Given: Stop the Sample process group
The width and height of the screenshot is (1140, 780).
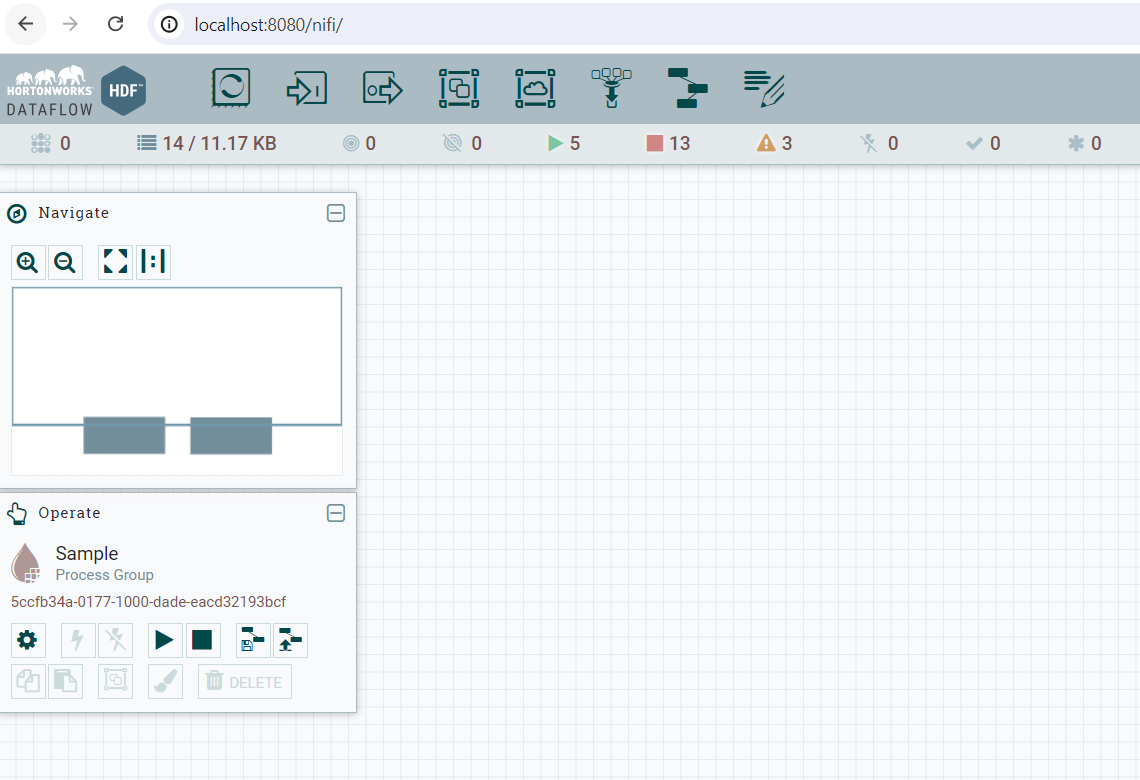Looking at the screenshot, I should pyautogui.click(x=203, y=640).
